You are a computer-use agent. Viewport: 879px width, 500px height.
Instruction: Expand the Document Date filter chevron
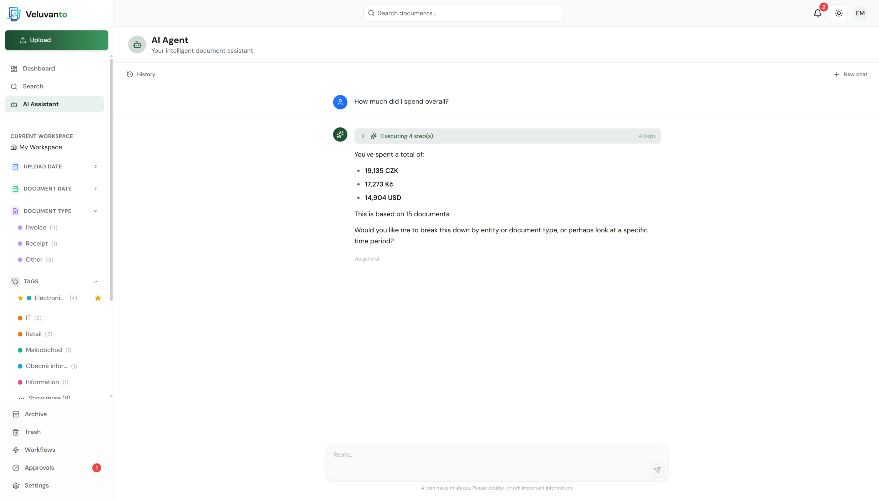coord(96,189)
